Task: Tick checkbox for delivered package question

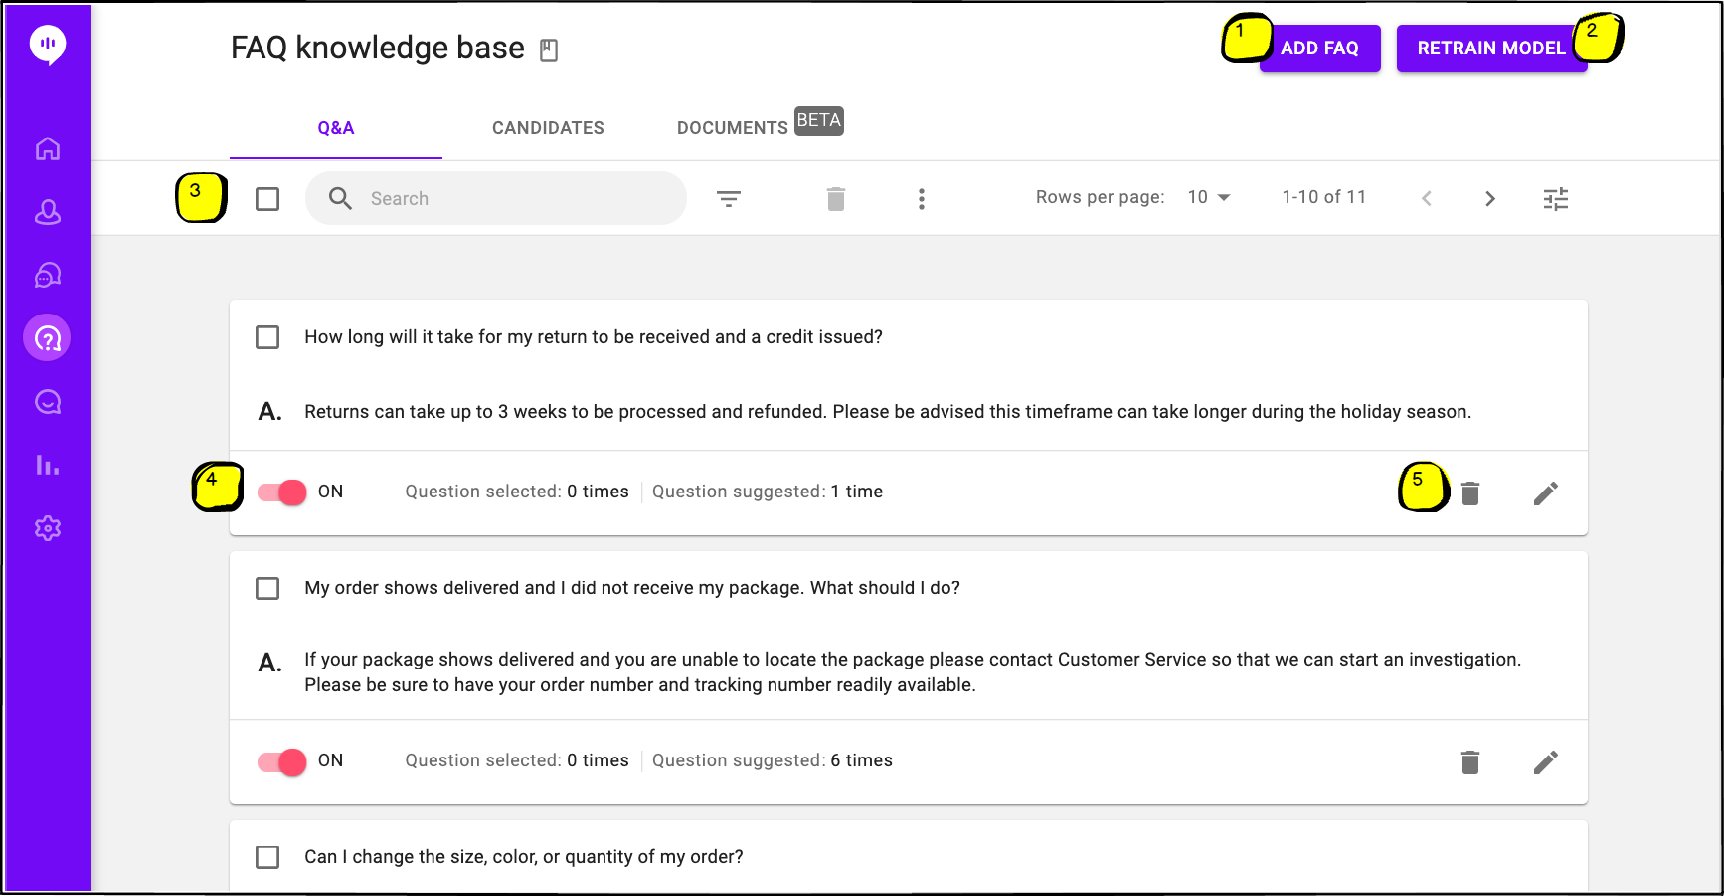Action: [268, 588]
